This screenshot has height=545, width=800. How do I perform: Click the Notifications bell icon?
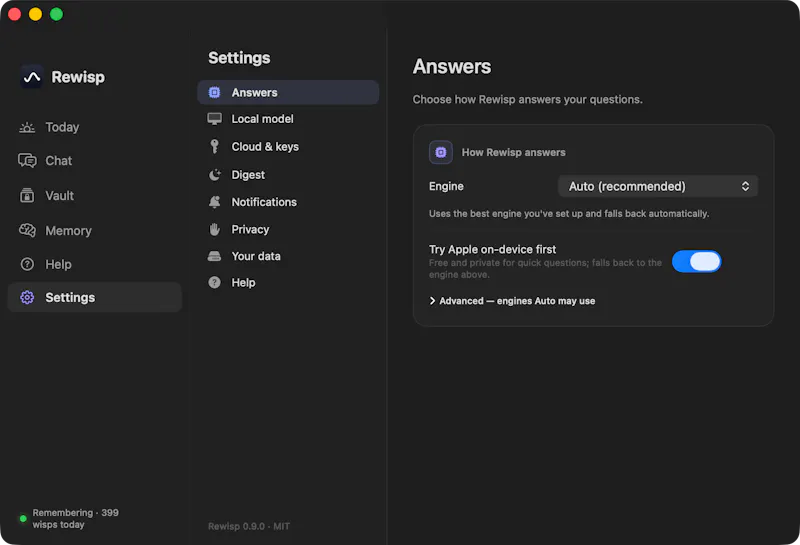tap(215, 202)
